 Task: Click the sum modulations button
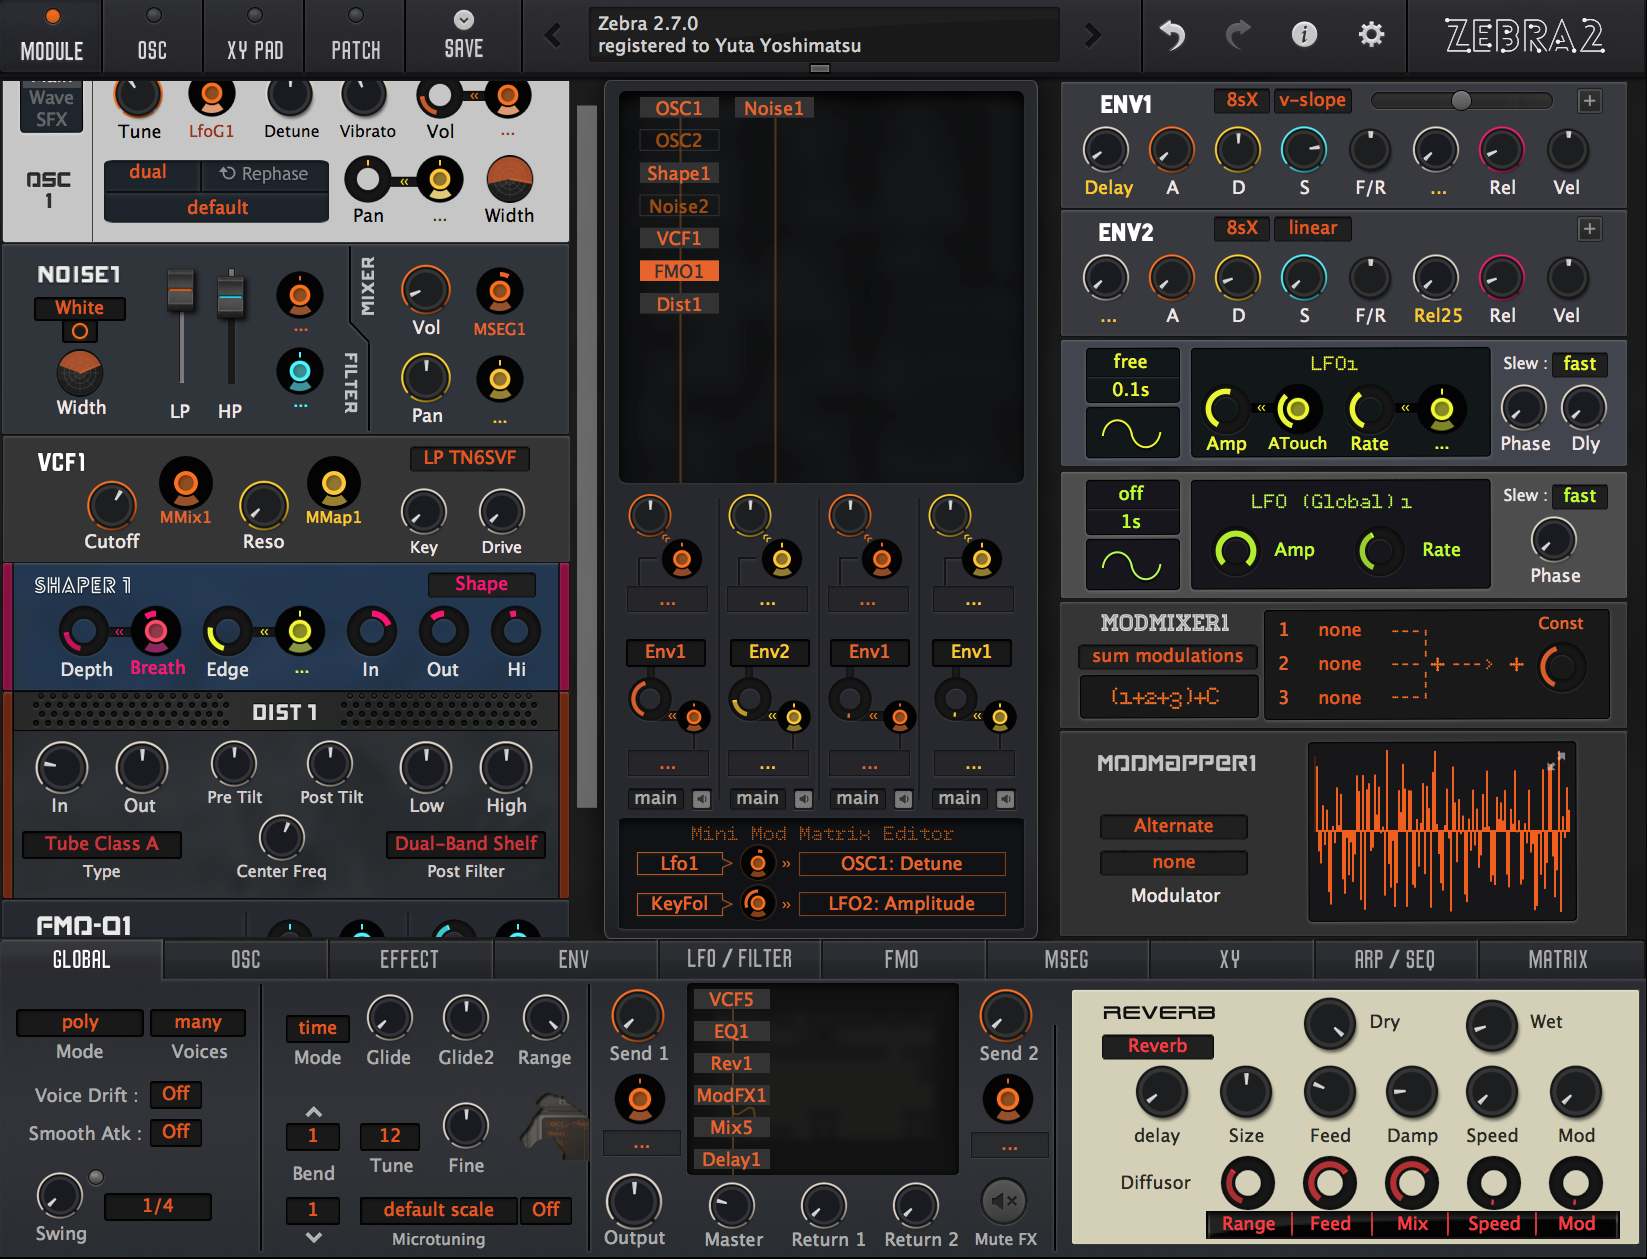click(x=1167, y=656)
